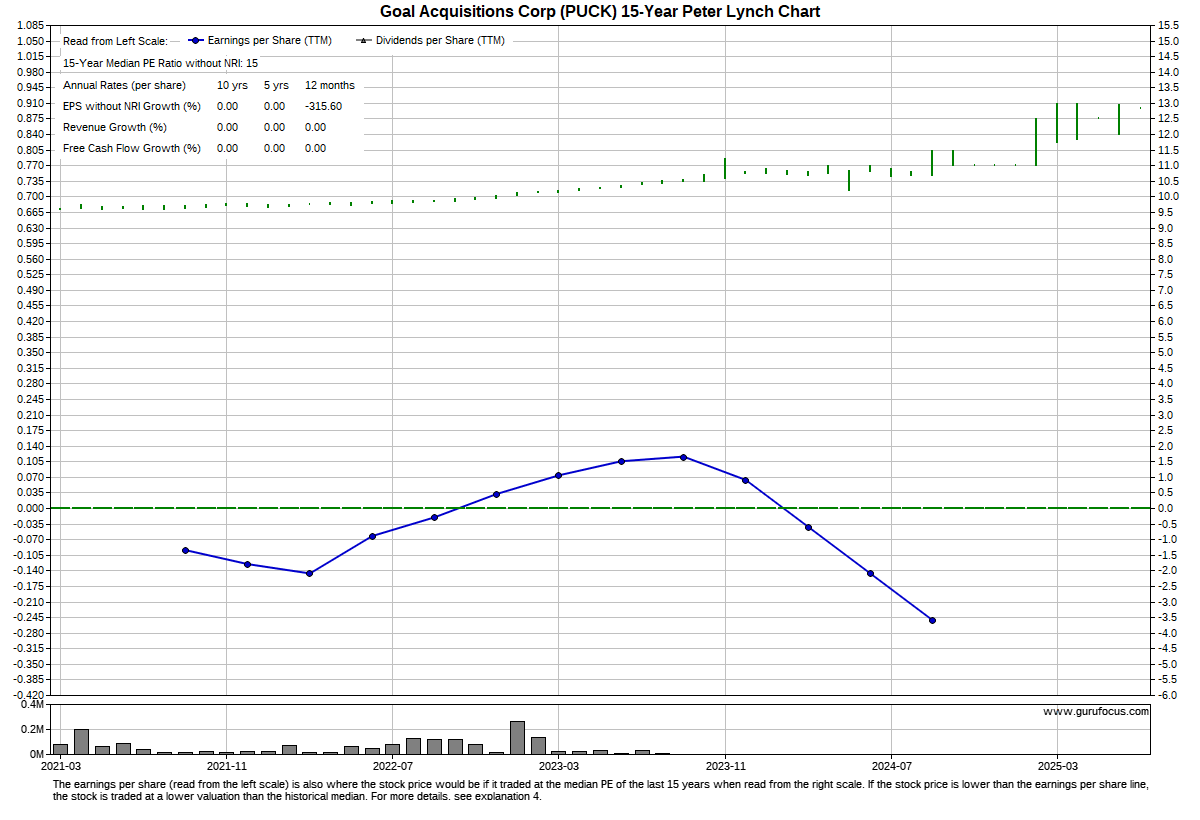Click the left axis value 0.700
This screenshot has width=1200, height=820.
(32, 197)
